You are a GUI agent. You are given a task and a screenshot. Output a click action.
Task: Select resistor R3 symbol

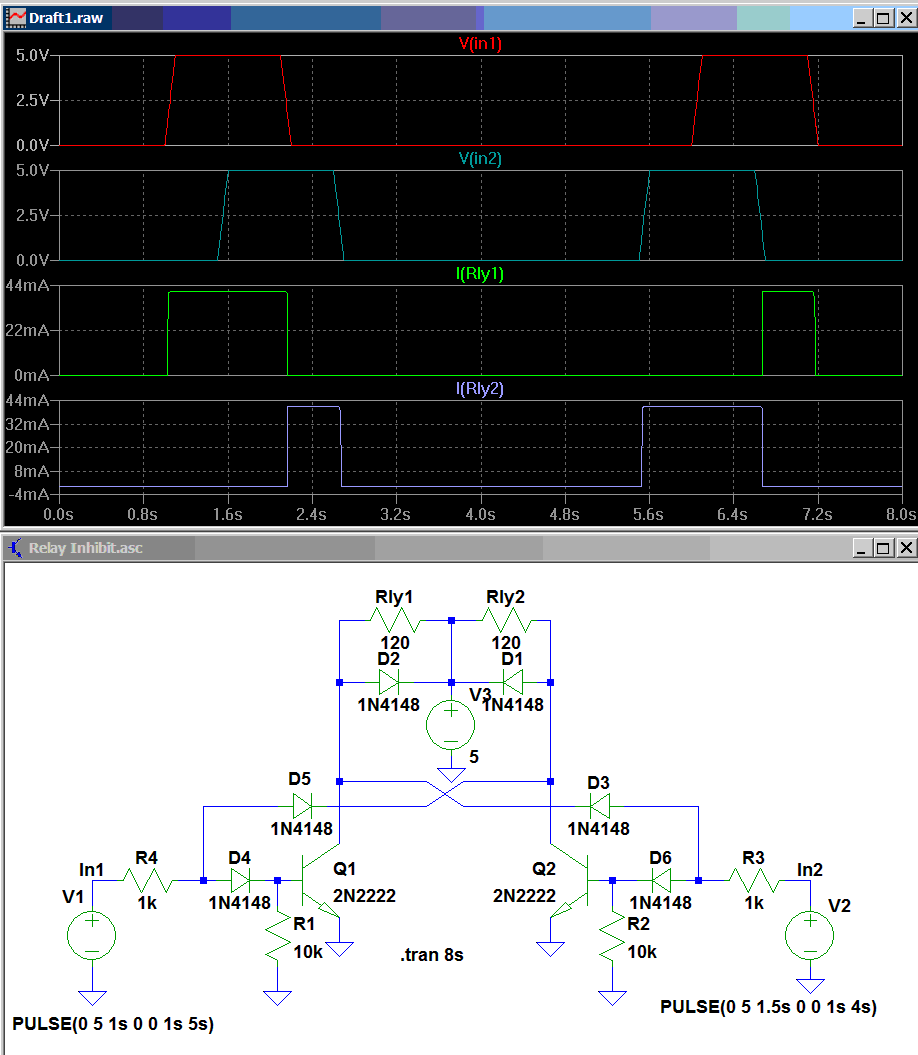754,880
